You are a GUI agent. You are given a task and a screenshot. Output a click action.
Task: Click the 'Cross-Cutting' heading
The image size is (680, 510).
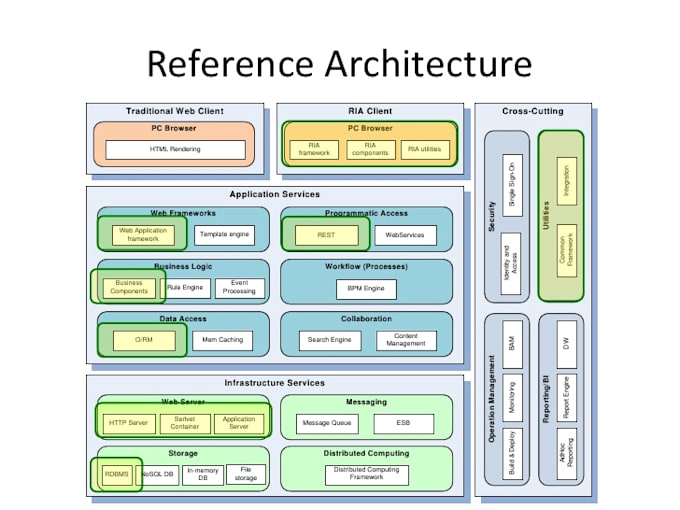[x=533, y=111]
